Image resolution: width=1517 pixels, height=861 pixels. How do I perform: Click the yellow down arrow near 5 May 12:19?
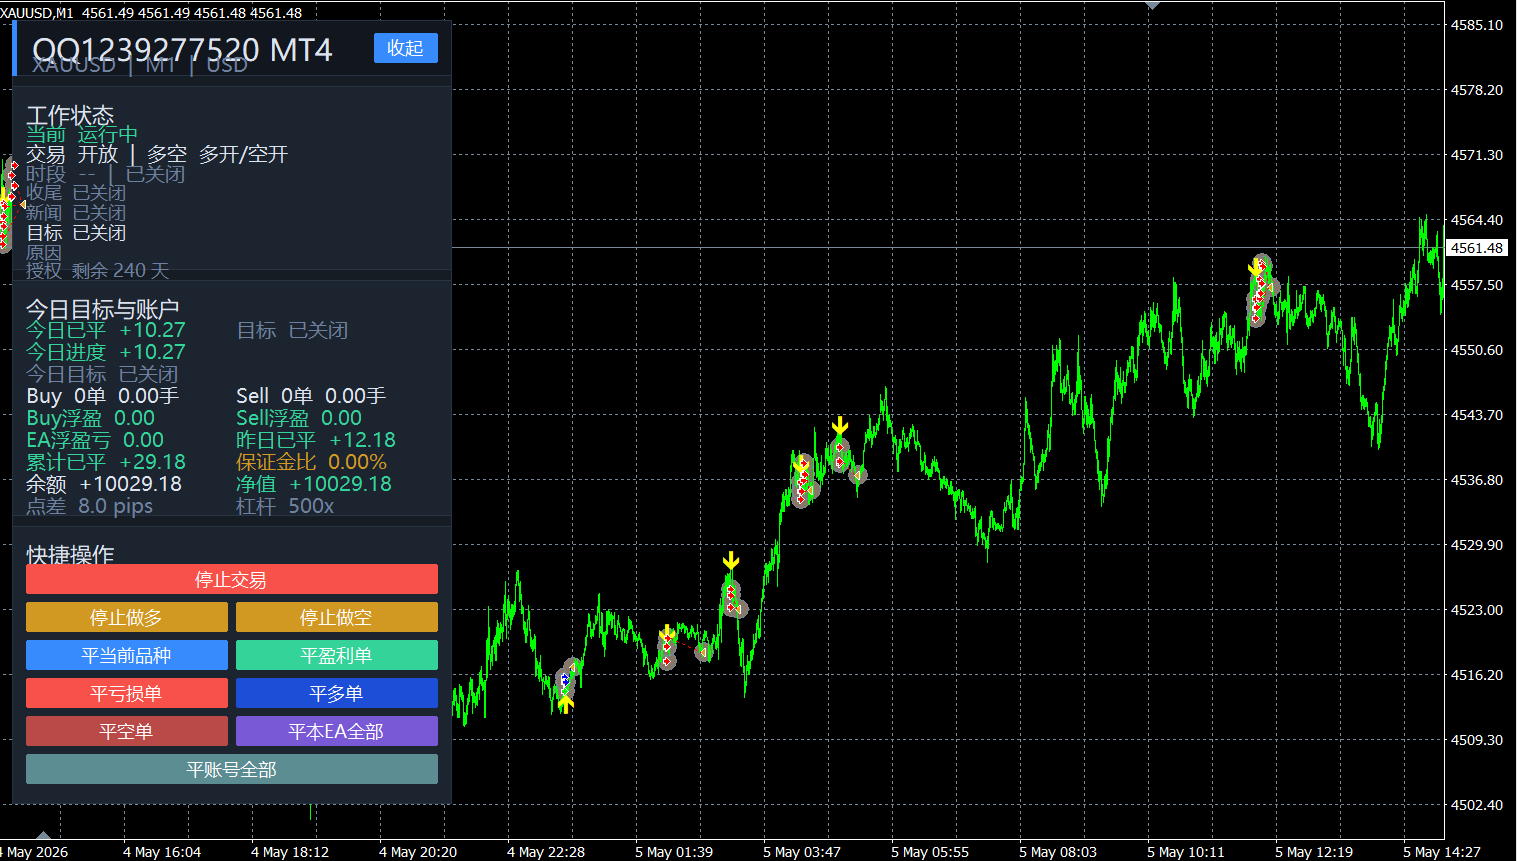(x=1256, y=268)
